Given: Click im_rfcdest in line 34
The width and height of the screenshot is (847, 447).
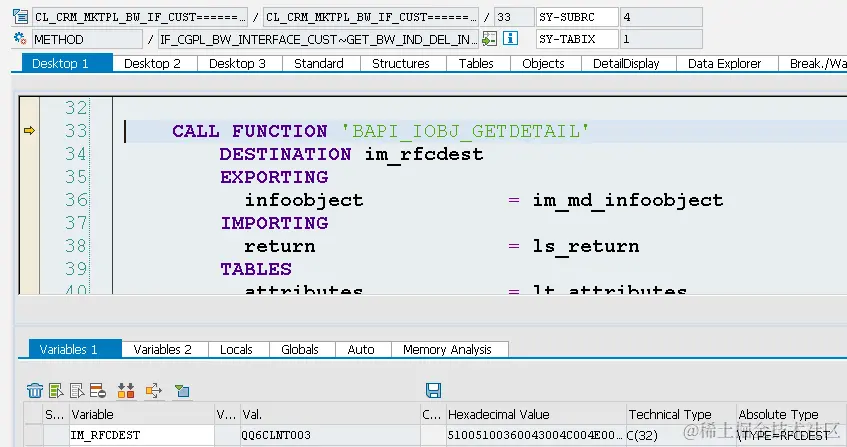Looking at the screenshot, I should (424, 154).
